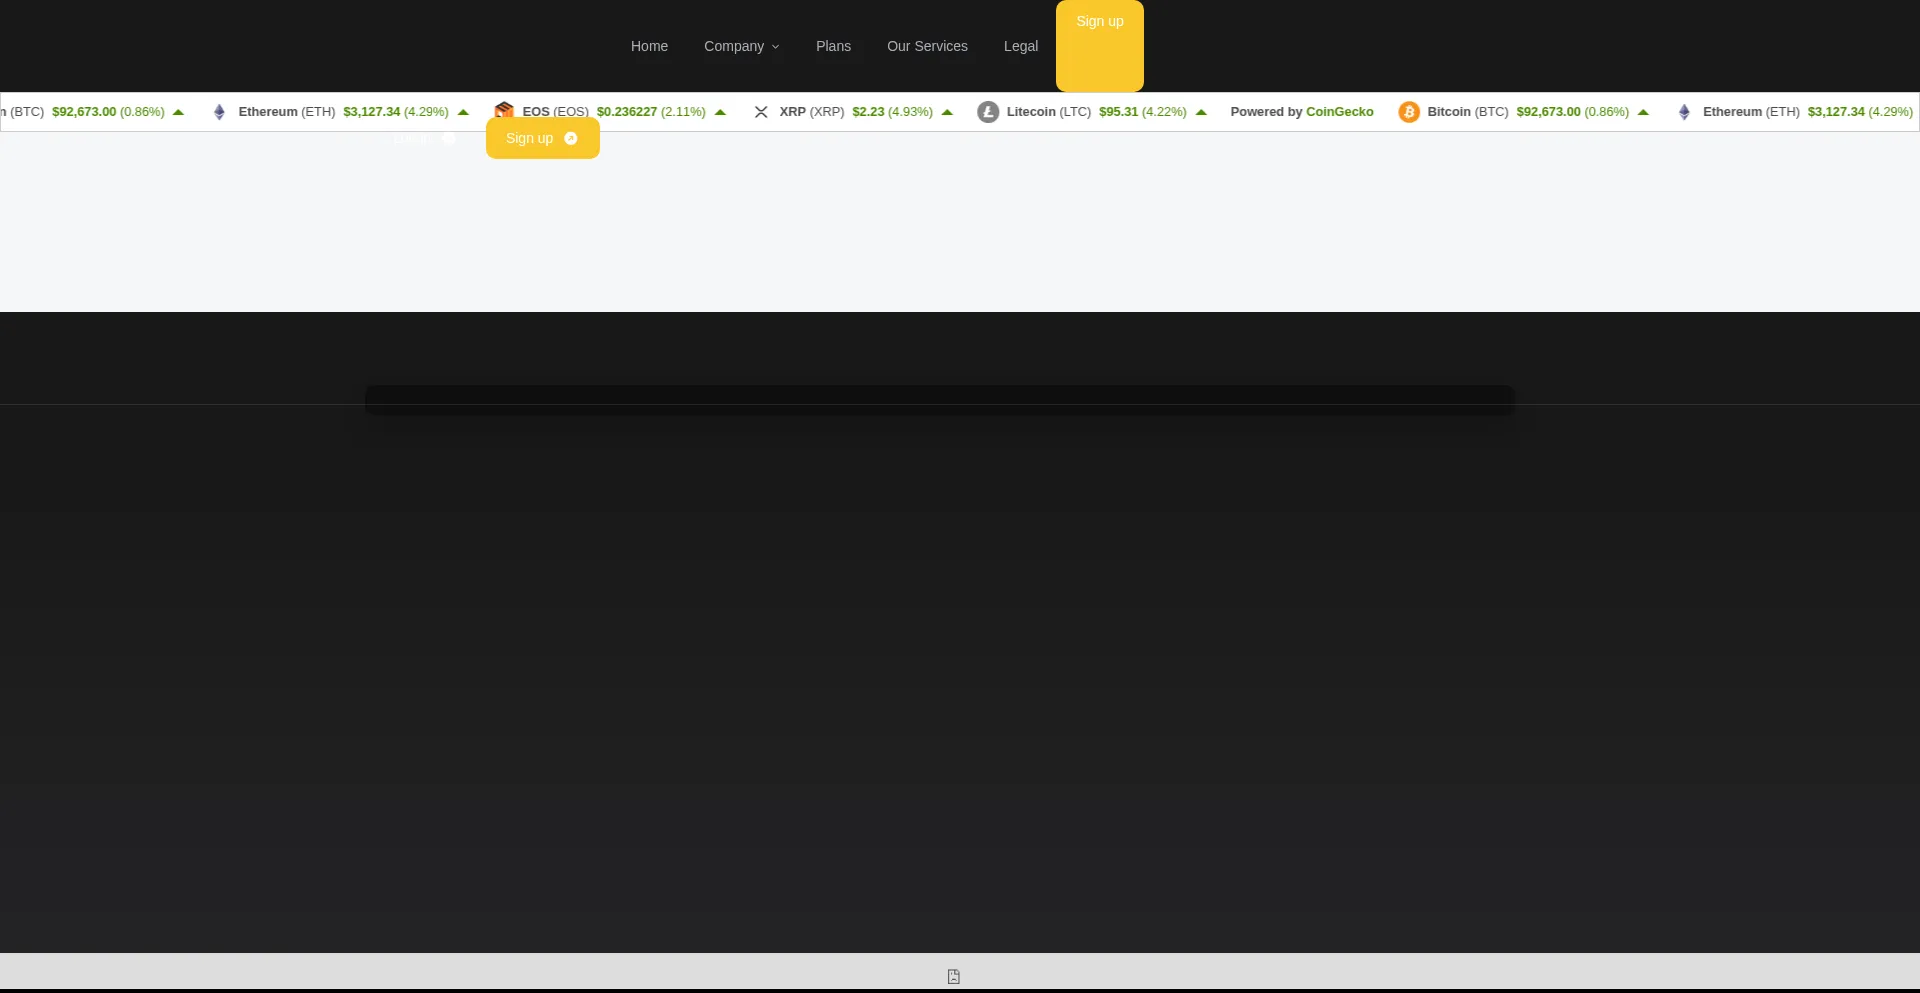Click the up arrow beside XRP 4.93%
The image size is (1920, 993).
(x=947, y=112)
